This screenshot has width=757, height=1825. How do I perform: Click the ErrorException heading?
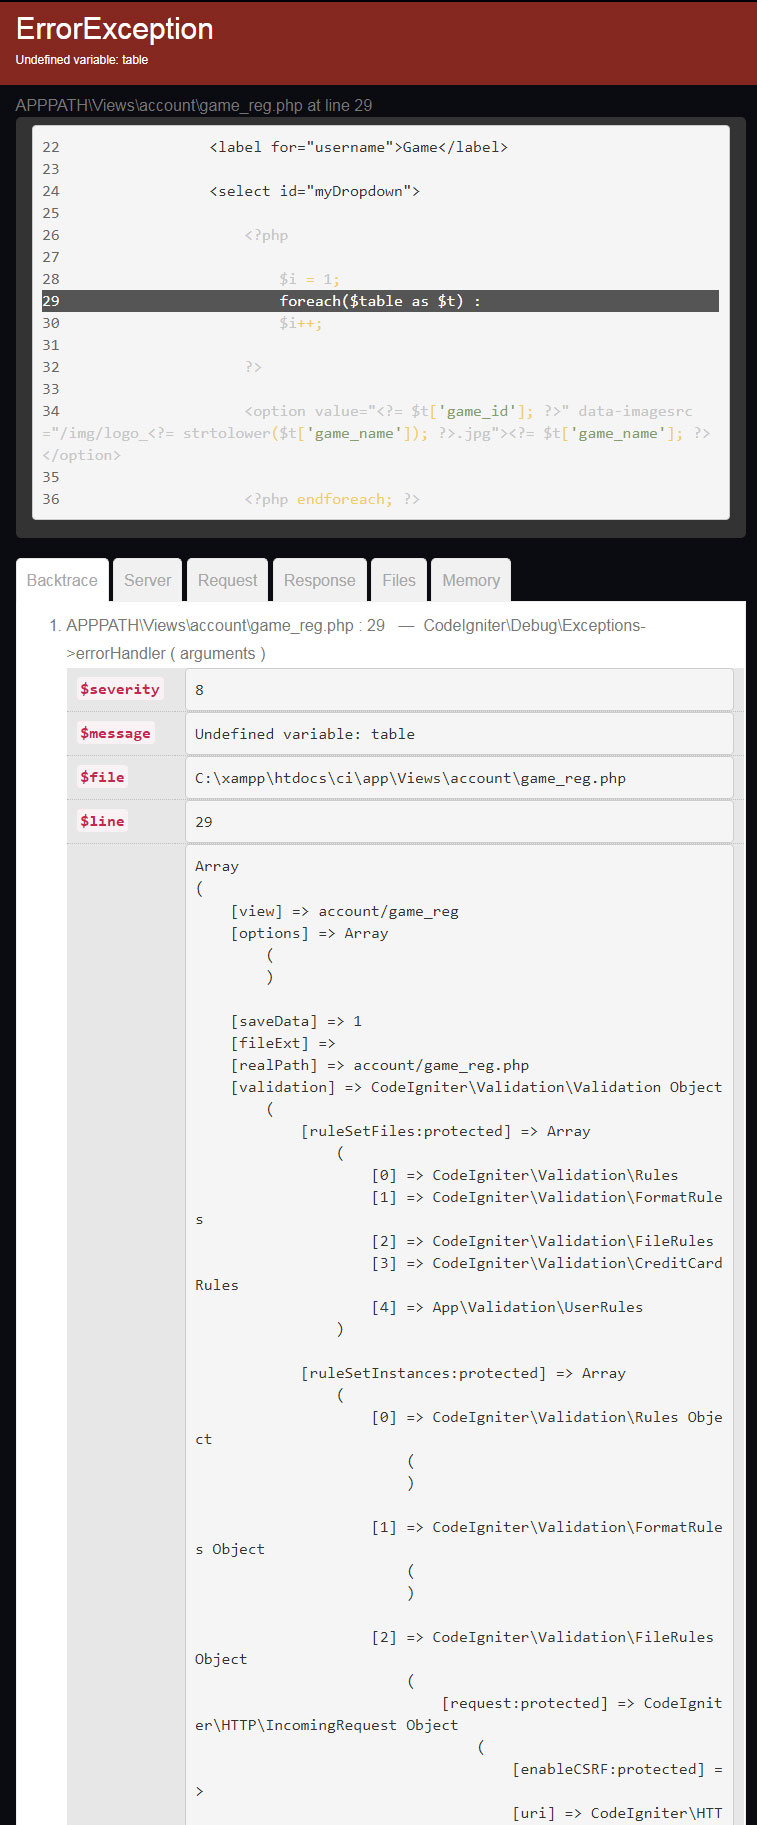tap(115, 29)
